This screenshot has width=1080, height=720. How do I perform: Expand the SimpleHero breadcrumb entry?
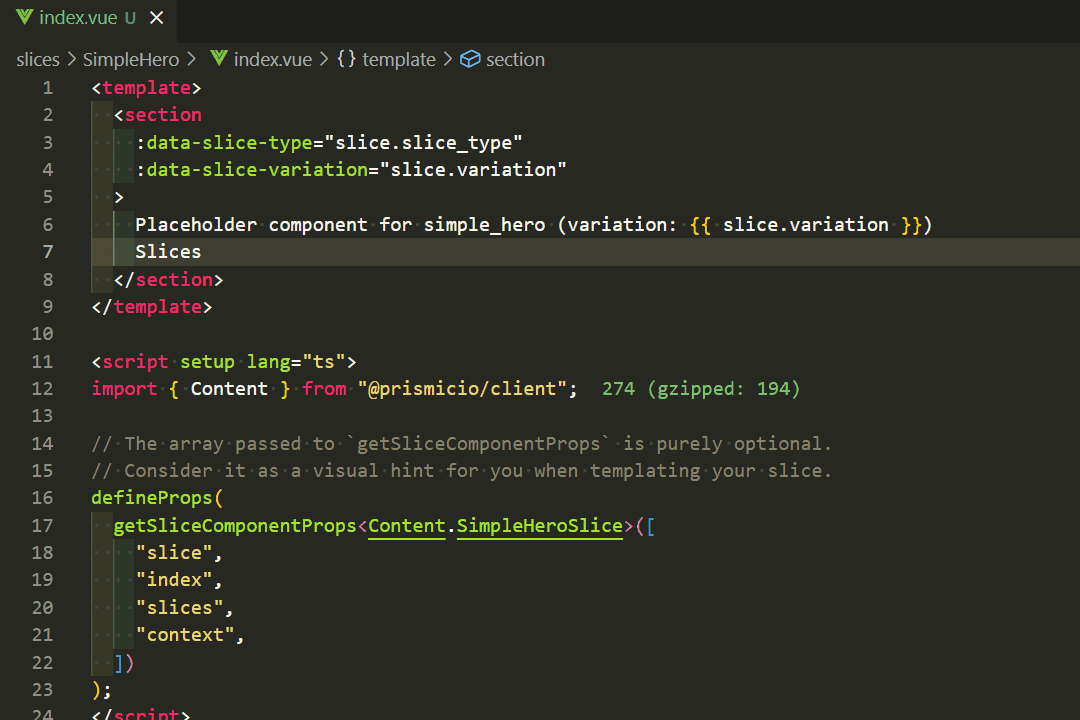[131, 59]
